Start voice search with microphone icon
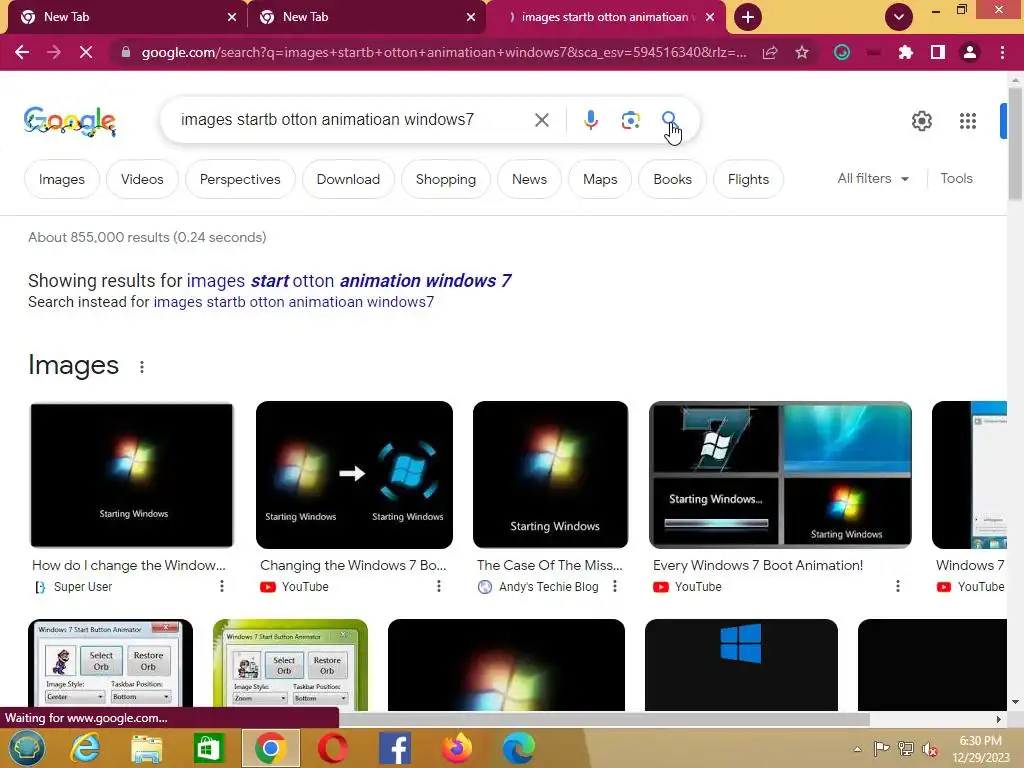The height and width of the screenshot is (768, 1024). click(590, 120)
